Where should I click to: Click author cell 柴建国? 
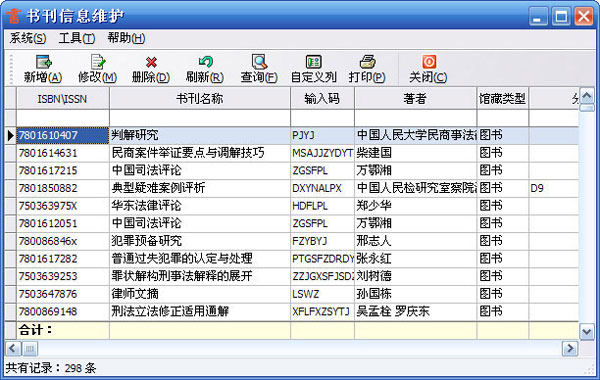pos(416,153)
